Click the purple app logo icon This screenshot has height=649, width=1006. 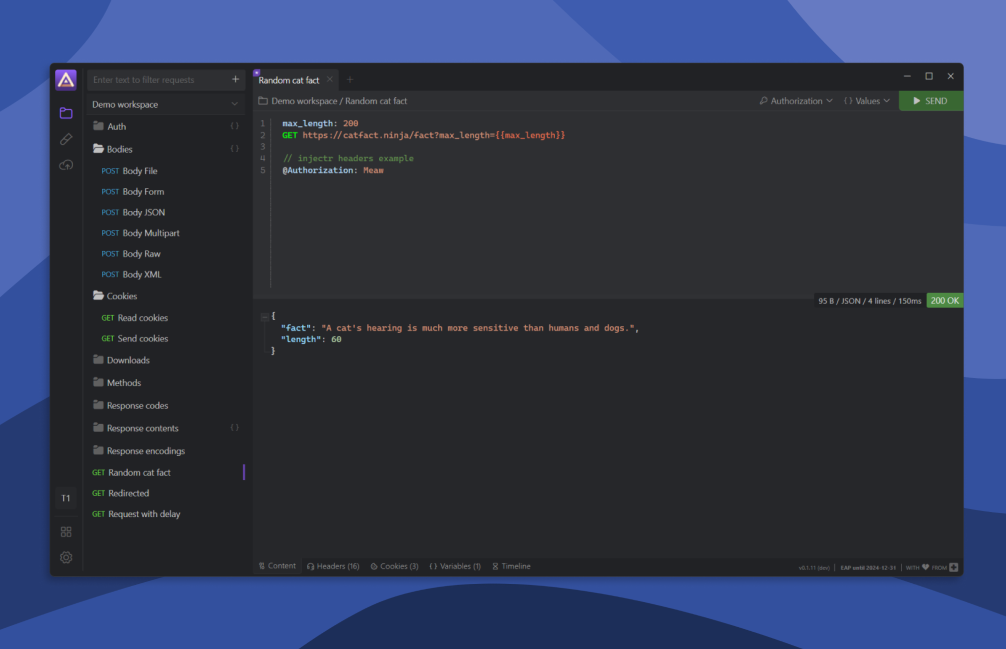[66, 80]
